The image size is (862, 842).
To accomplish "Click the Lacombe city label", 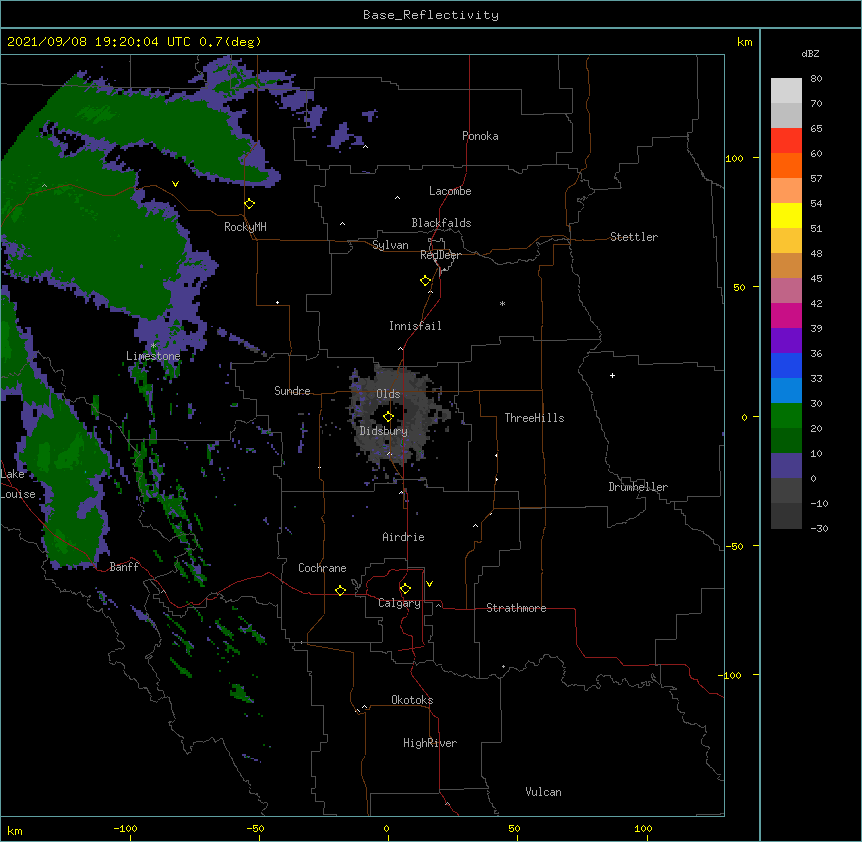I will 450,191.
